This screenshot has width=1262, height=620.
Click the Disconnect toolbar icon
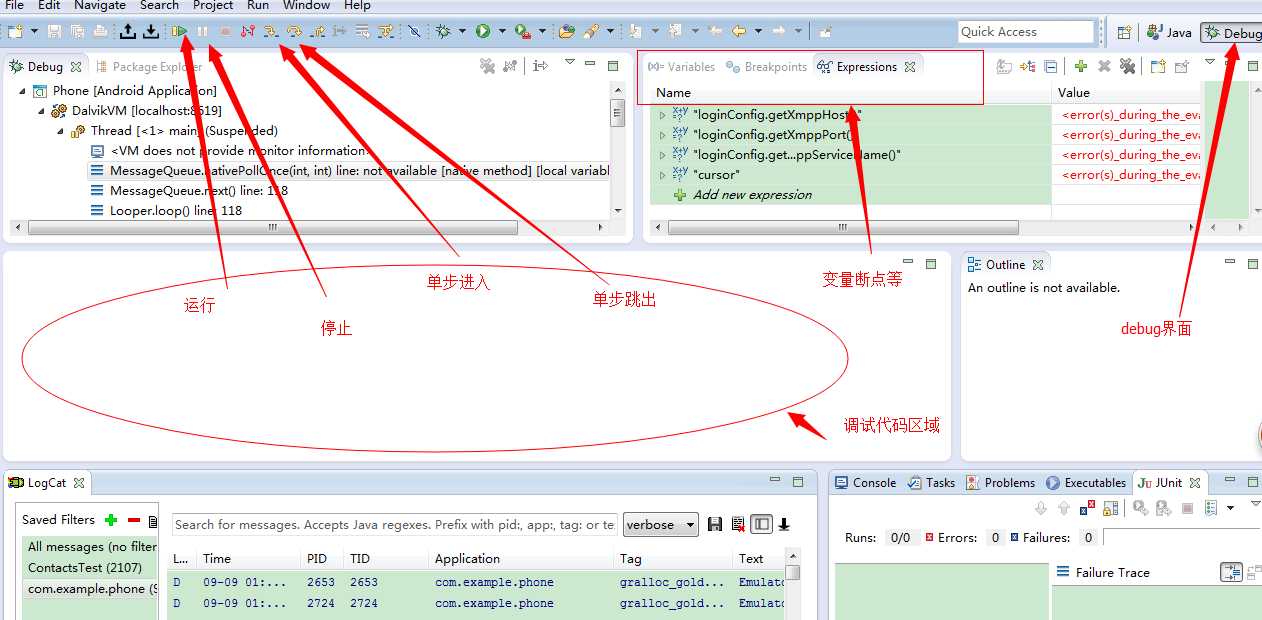(x=248, y=32)
